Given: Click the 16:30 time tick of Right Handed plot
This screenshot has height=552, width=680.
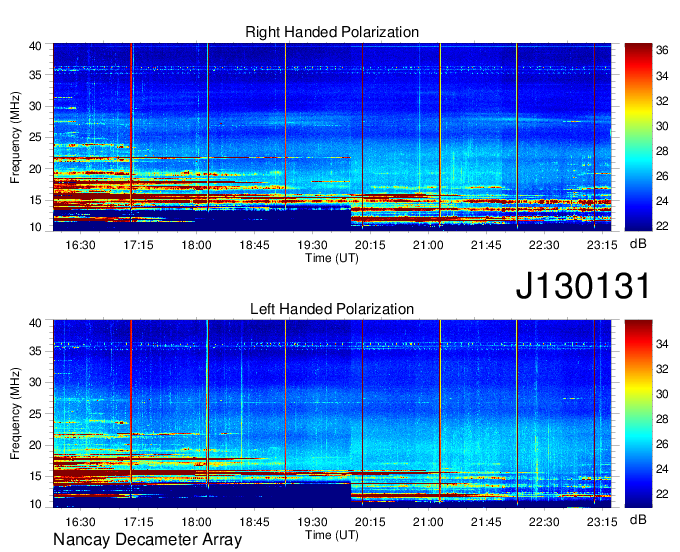Looking at the screenshot, I should coord(80,245).
